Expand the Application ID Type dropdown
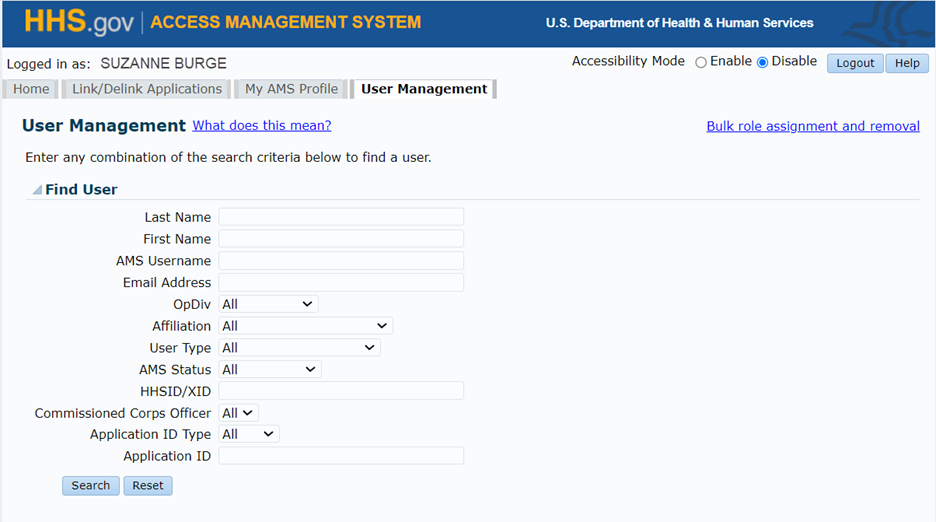The image size is (936, 522). [249, 434]
